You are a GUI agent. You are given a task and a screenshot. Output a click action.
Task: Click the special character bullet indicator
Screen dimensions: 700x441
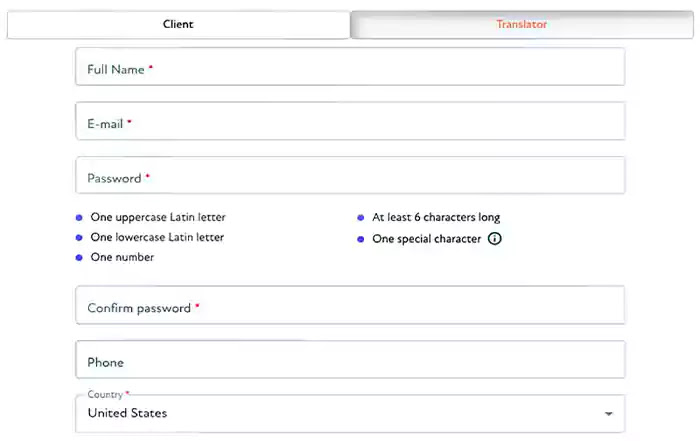[361, 239]
